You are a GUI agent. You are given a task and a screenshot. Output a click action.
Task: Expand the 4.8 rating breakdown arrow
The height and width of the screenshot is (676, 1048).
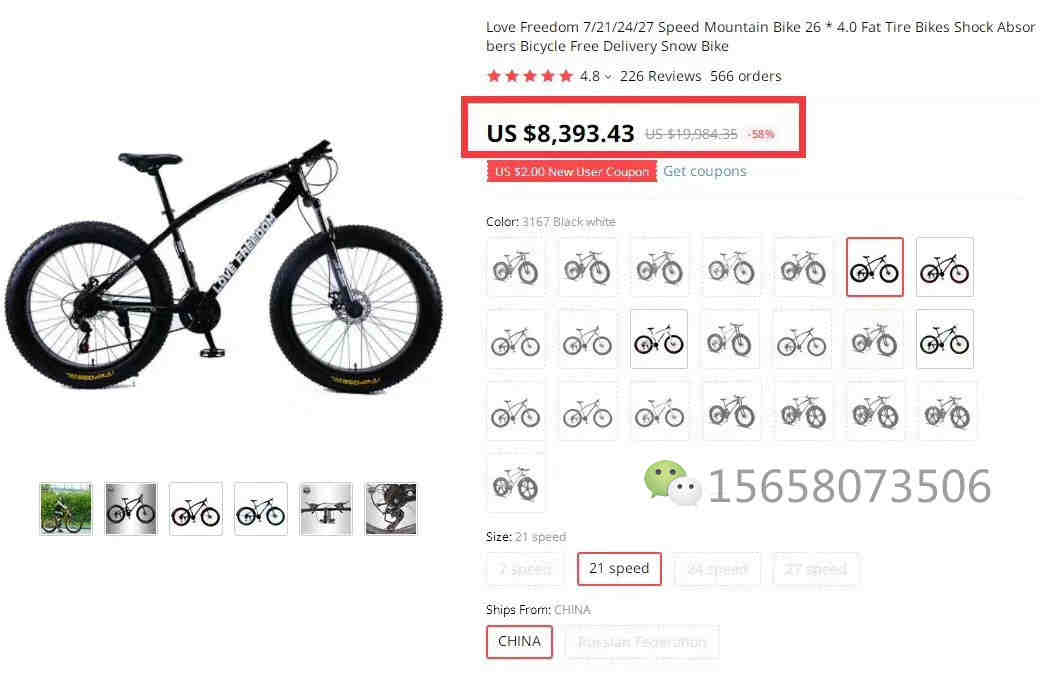pyautogui.click(x=608, y=77)
